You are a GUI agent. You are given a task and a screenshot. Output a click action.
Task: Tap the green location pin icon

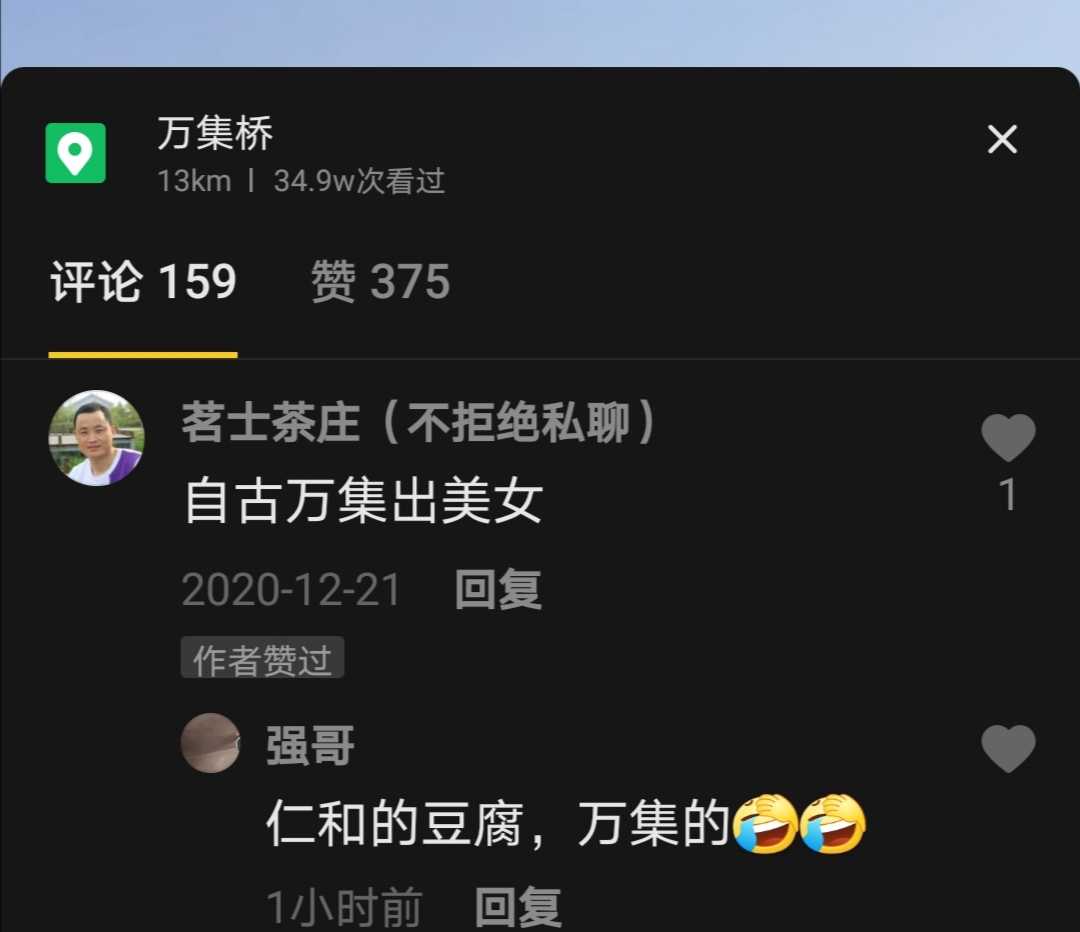click(x=75, y=153)
